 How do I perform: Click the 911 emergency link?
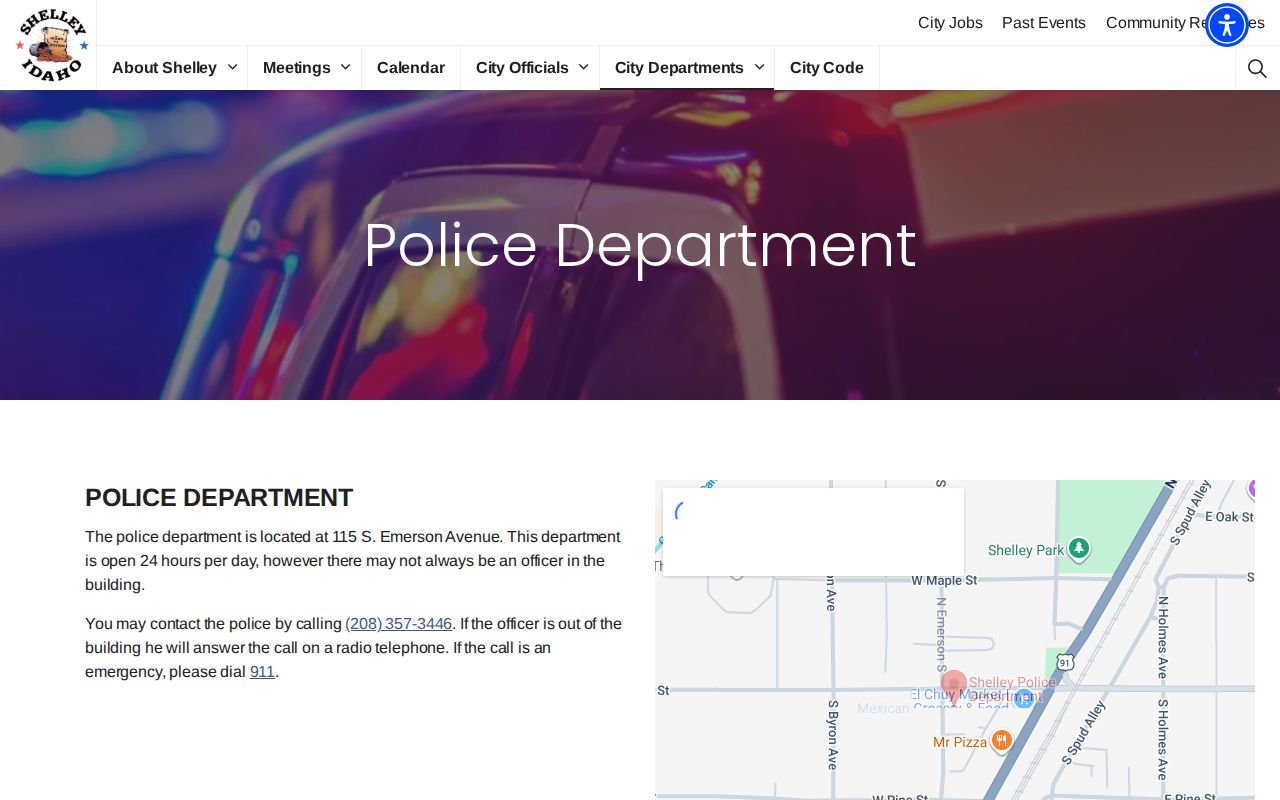[x=262, y=671]
